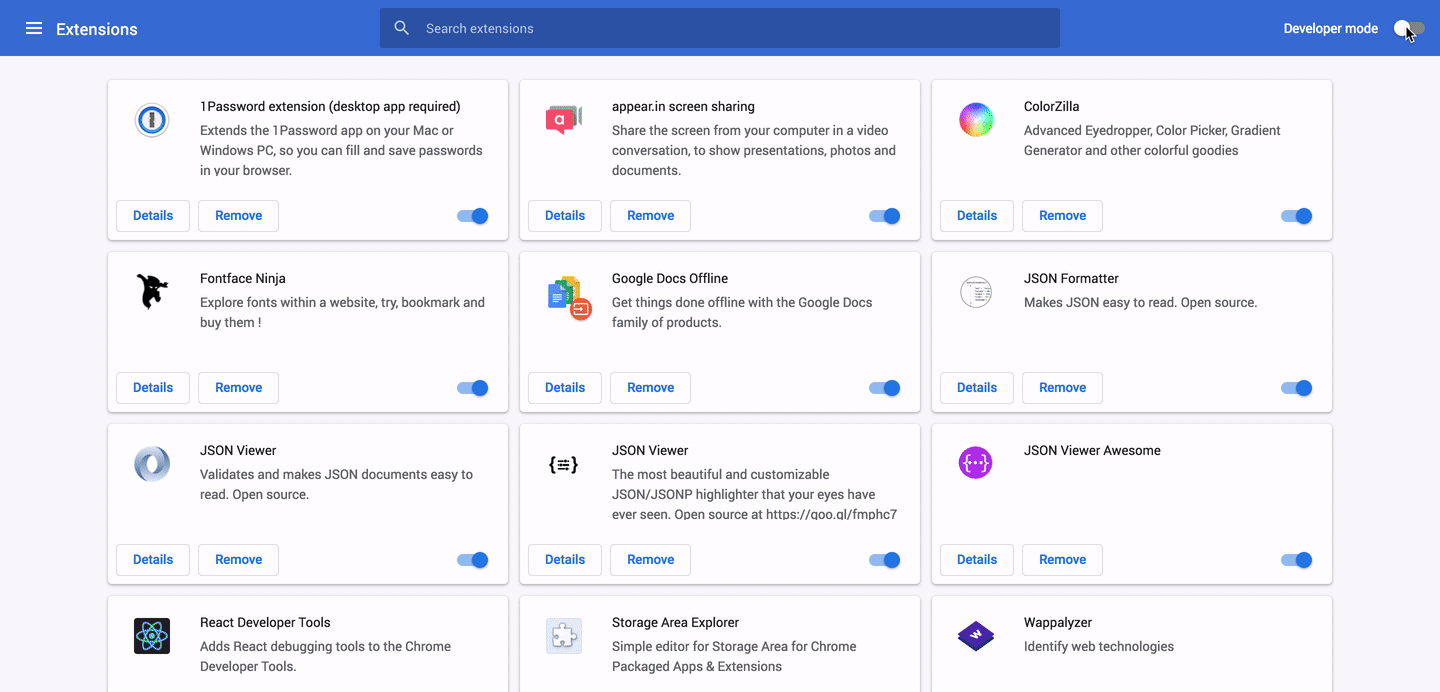Click the blue JSON Viewer ring icon
1440x692 pixels.
coord(152,465)
